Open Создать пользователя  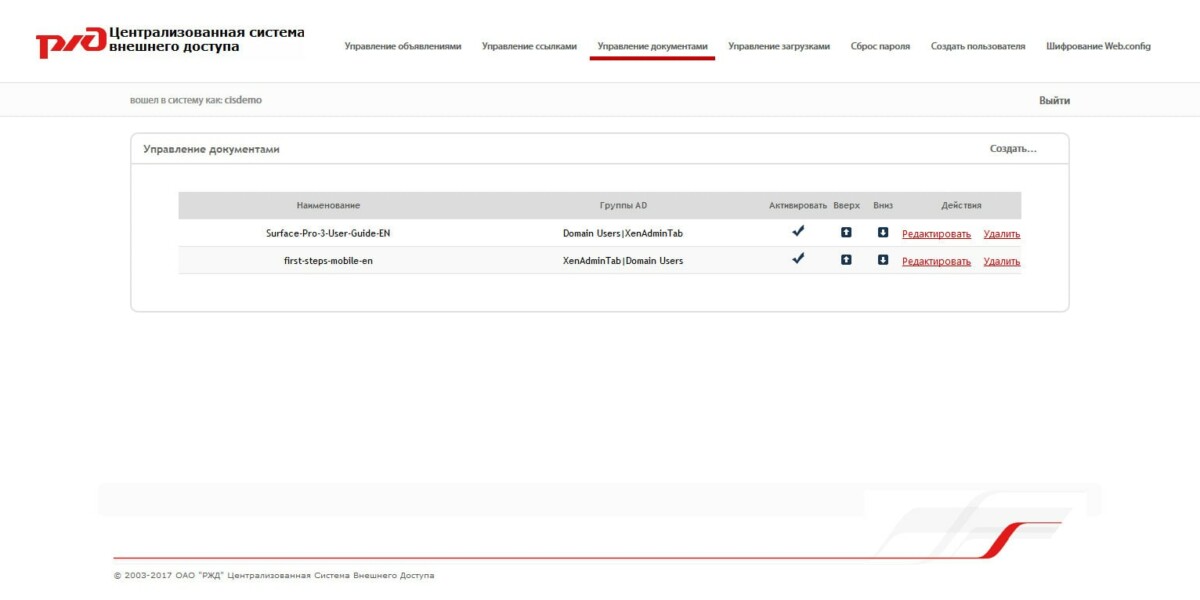(x=977, y=45)
